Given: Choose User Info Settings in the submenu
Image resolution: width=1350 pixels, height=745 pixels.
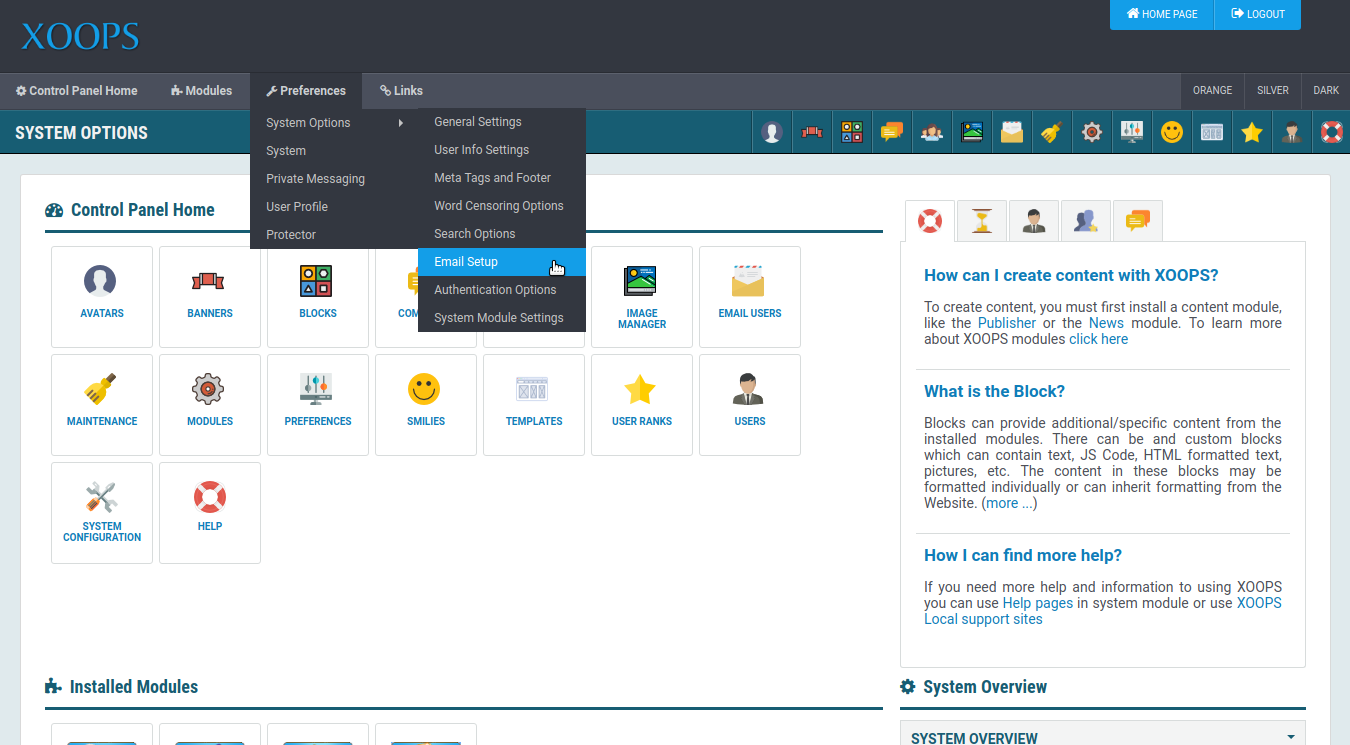Looking at the screenshot, I should point(502,150).
